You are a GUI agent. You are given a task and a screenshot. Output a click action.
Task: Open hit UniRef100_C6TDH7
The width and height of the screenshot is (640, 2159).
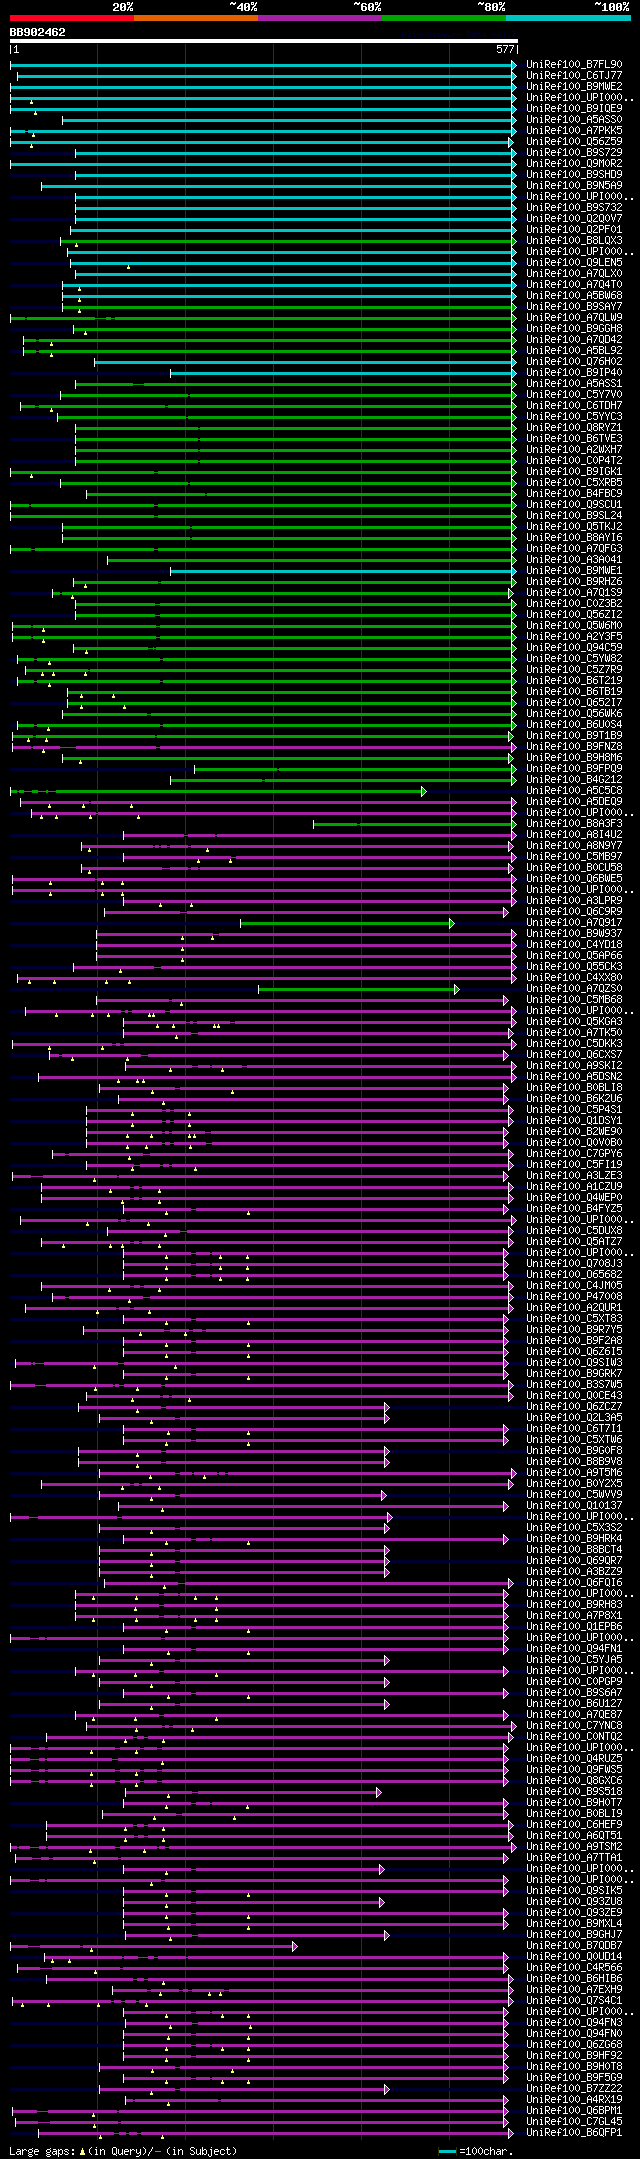[574, 405]
